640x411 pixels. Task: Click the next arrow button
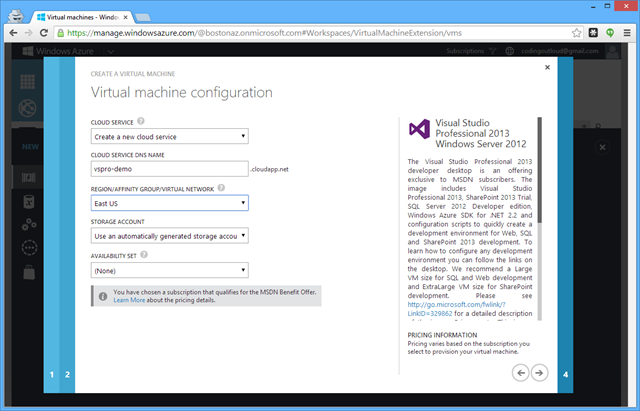[x=539, y=372]
